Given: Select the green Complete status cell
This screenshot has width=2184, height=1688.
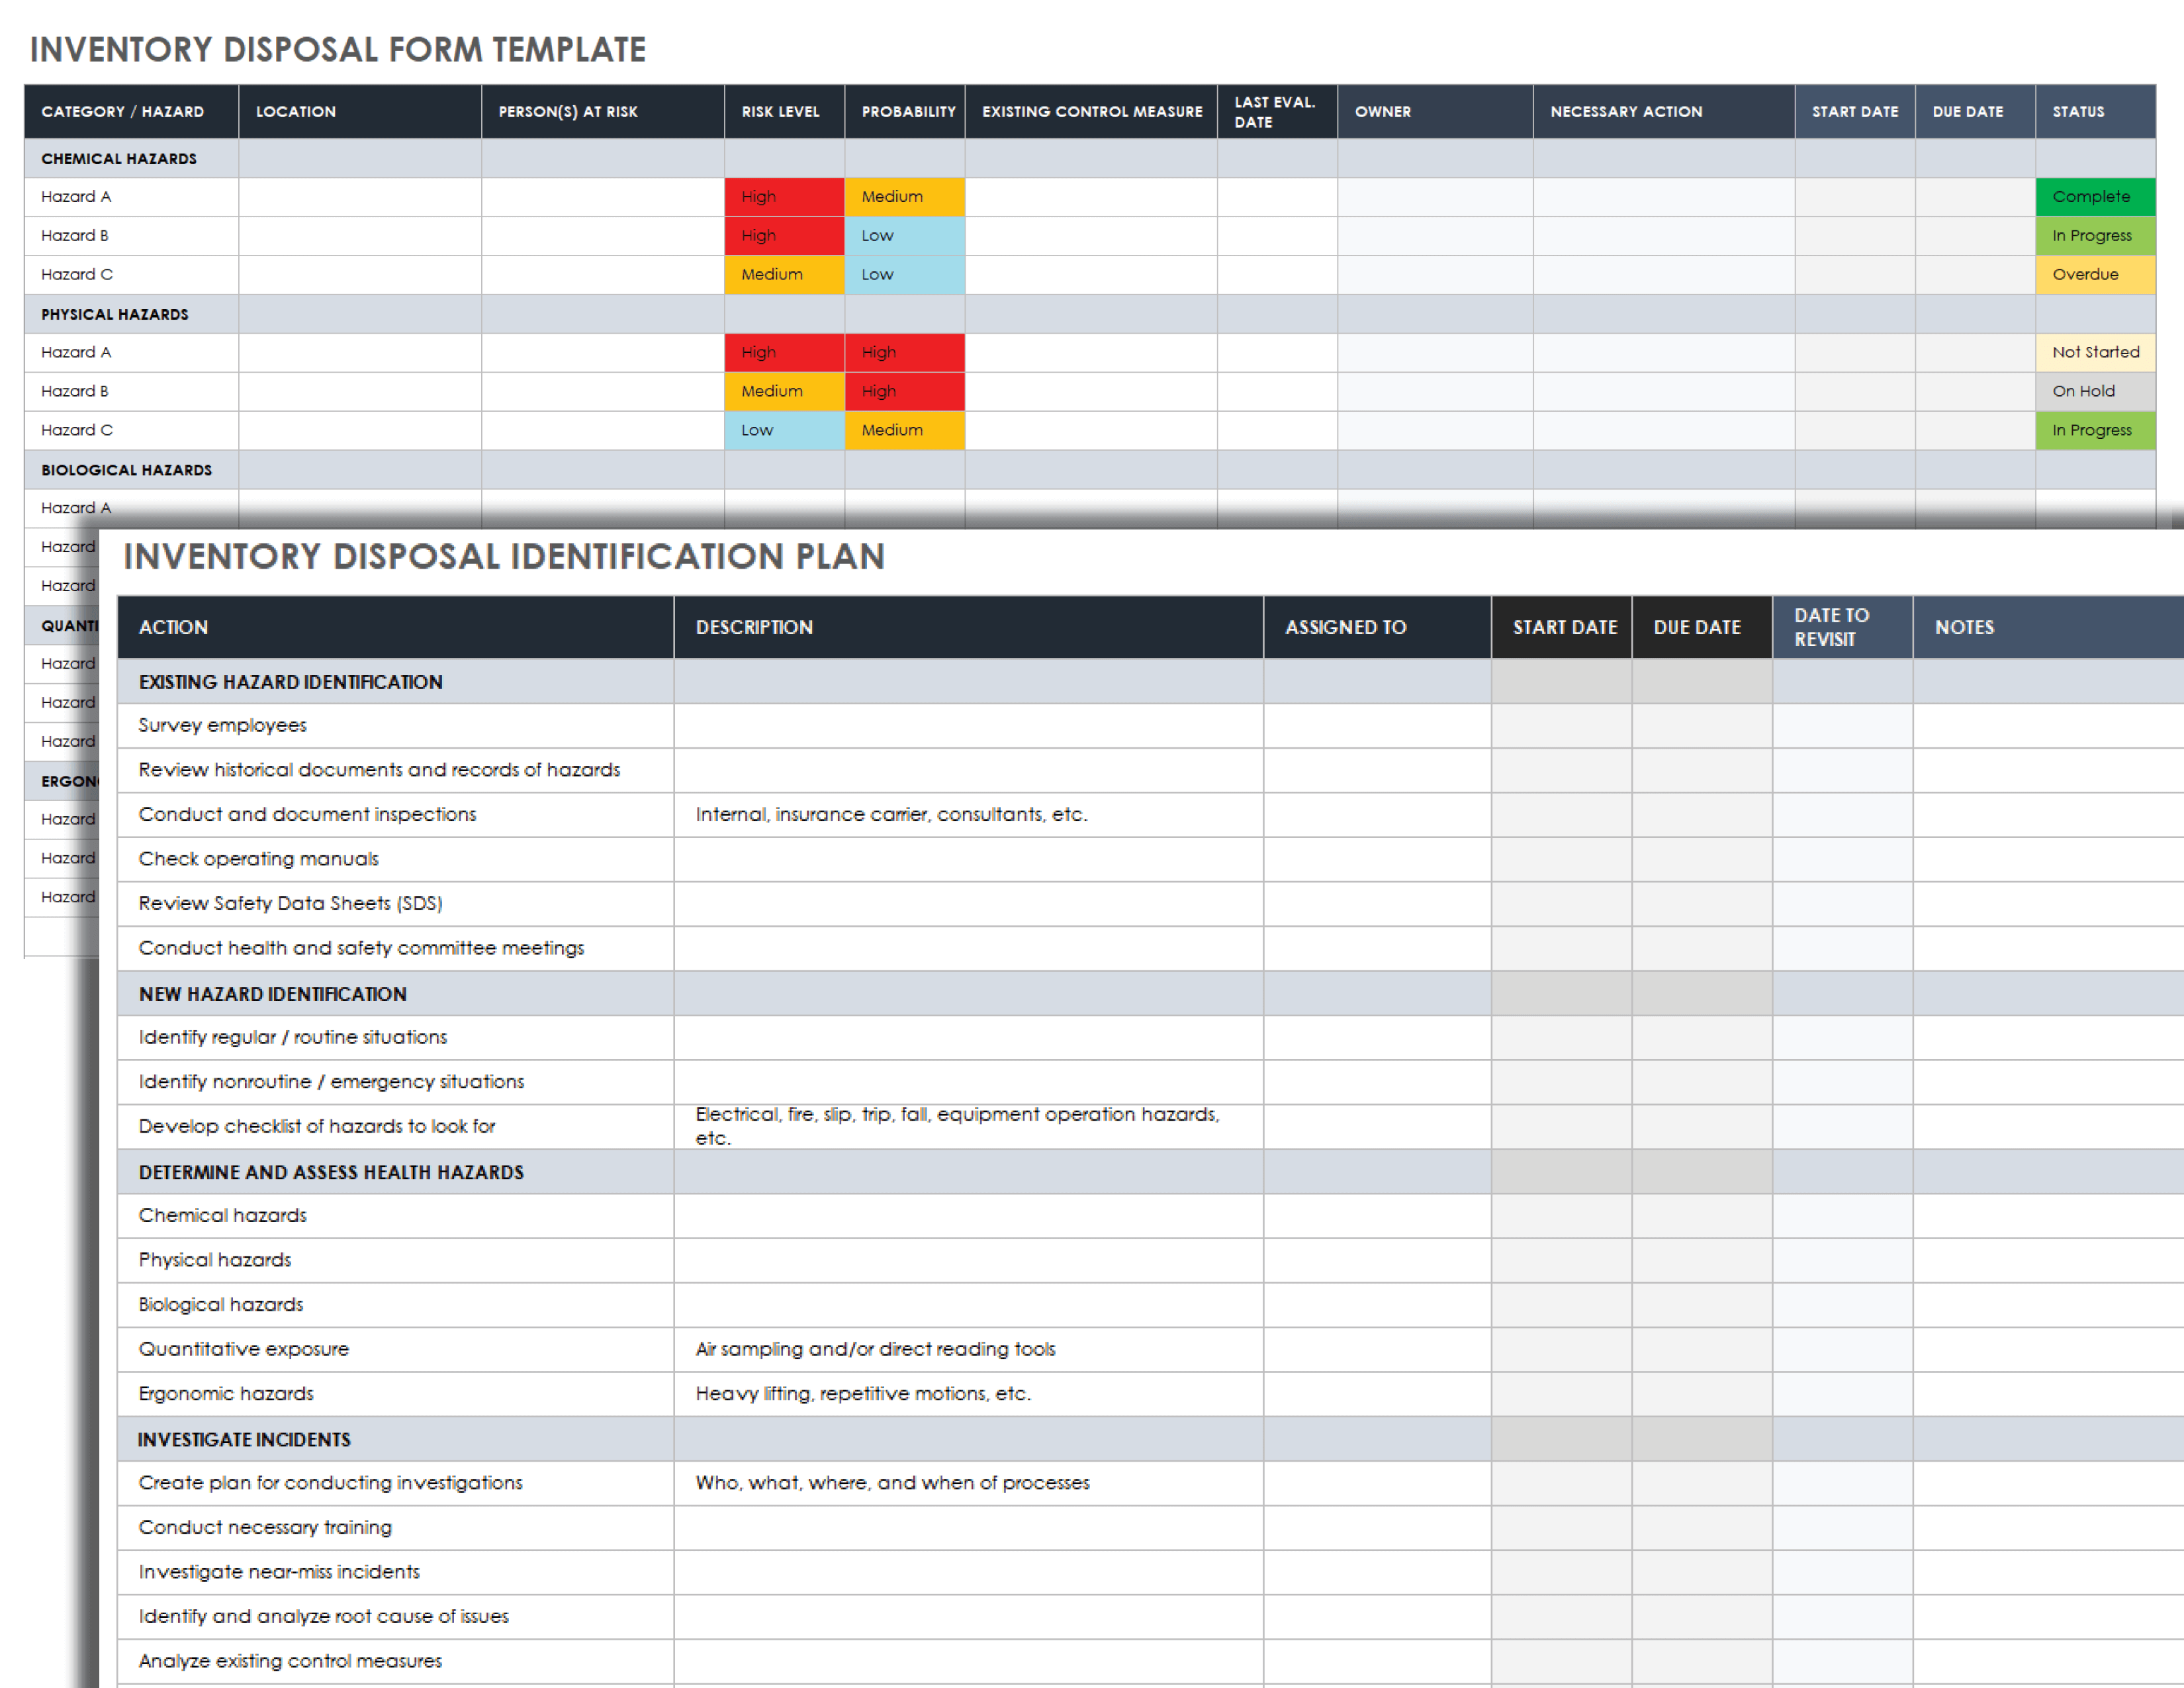Looking at the screenshot, I should tap(2094, 197).
